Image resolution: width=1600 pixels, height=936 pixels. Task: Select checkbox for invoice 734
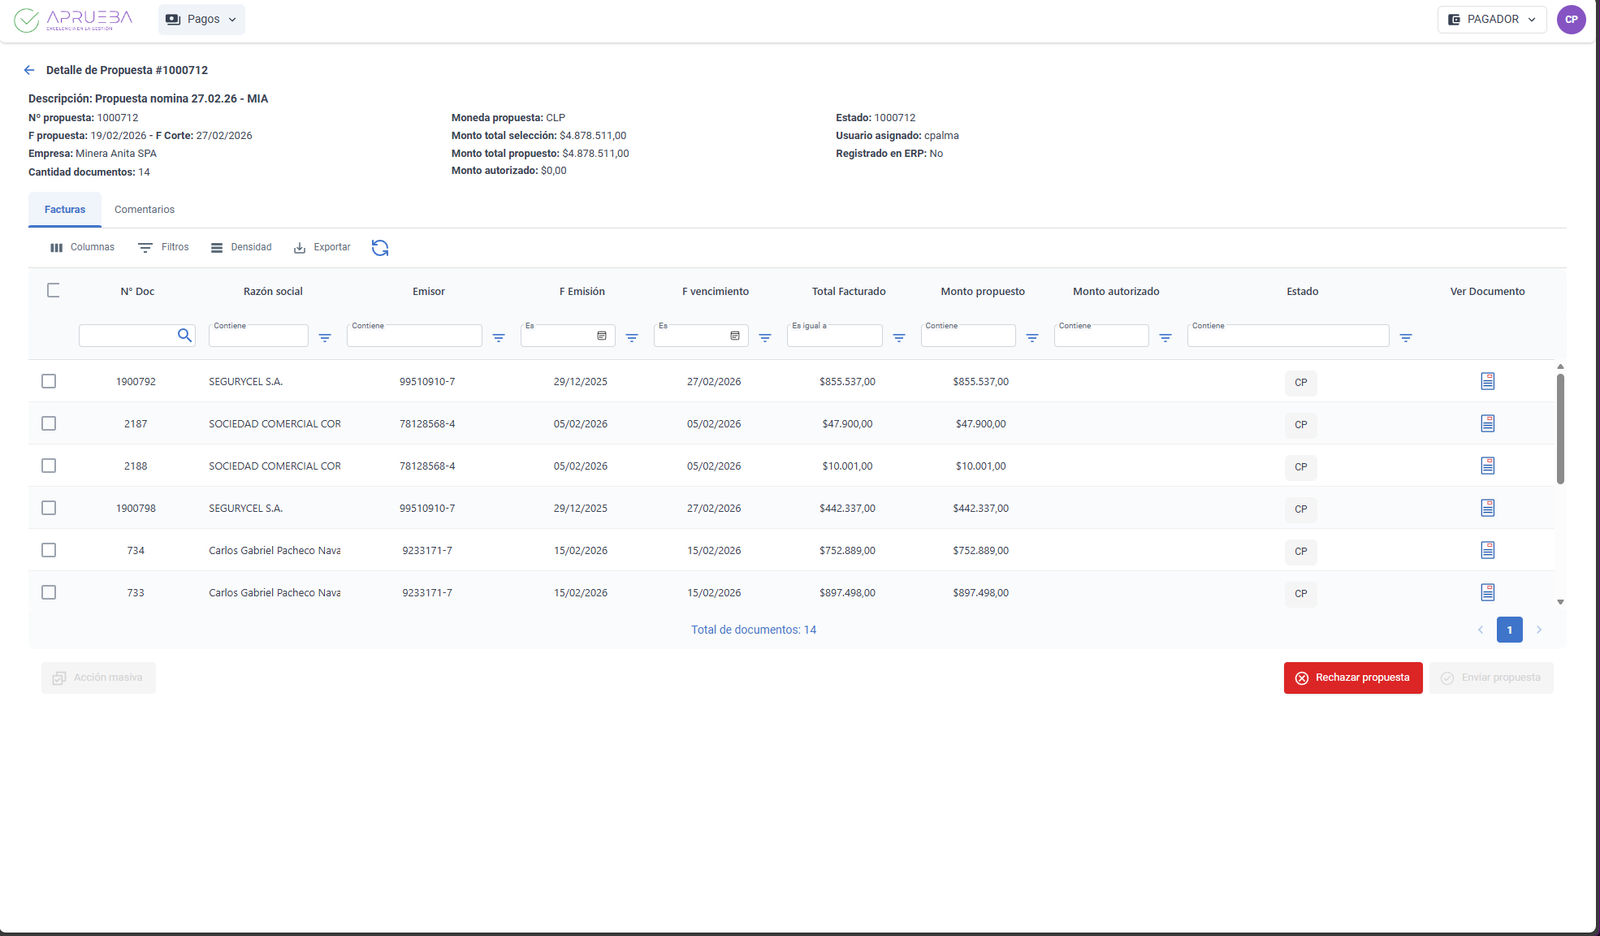(49, 551)
